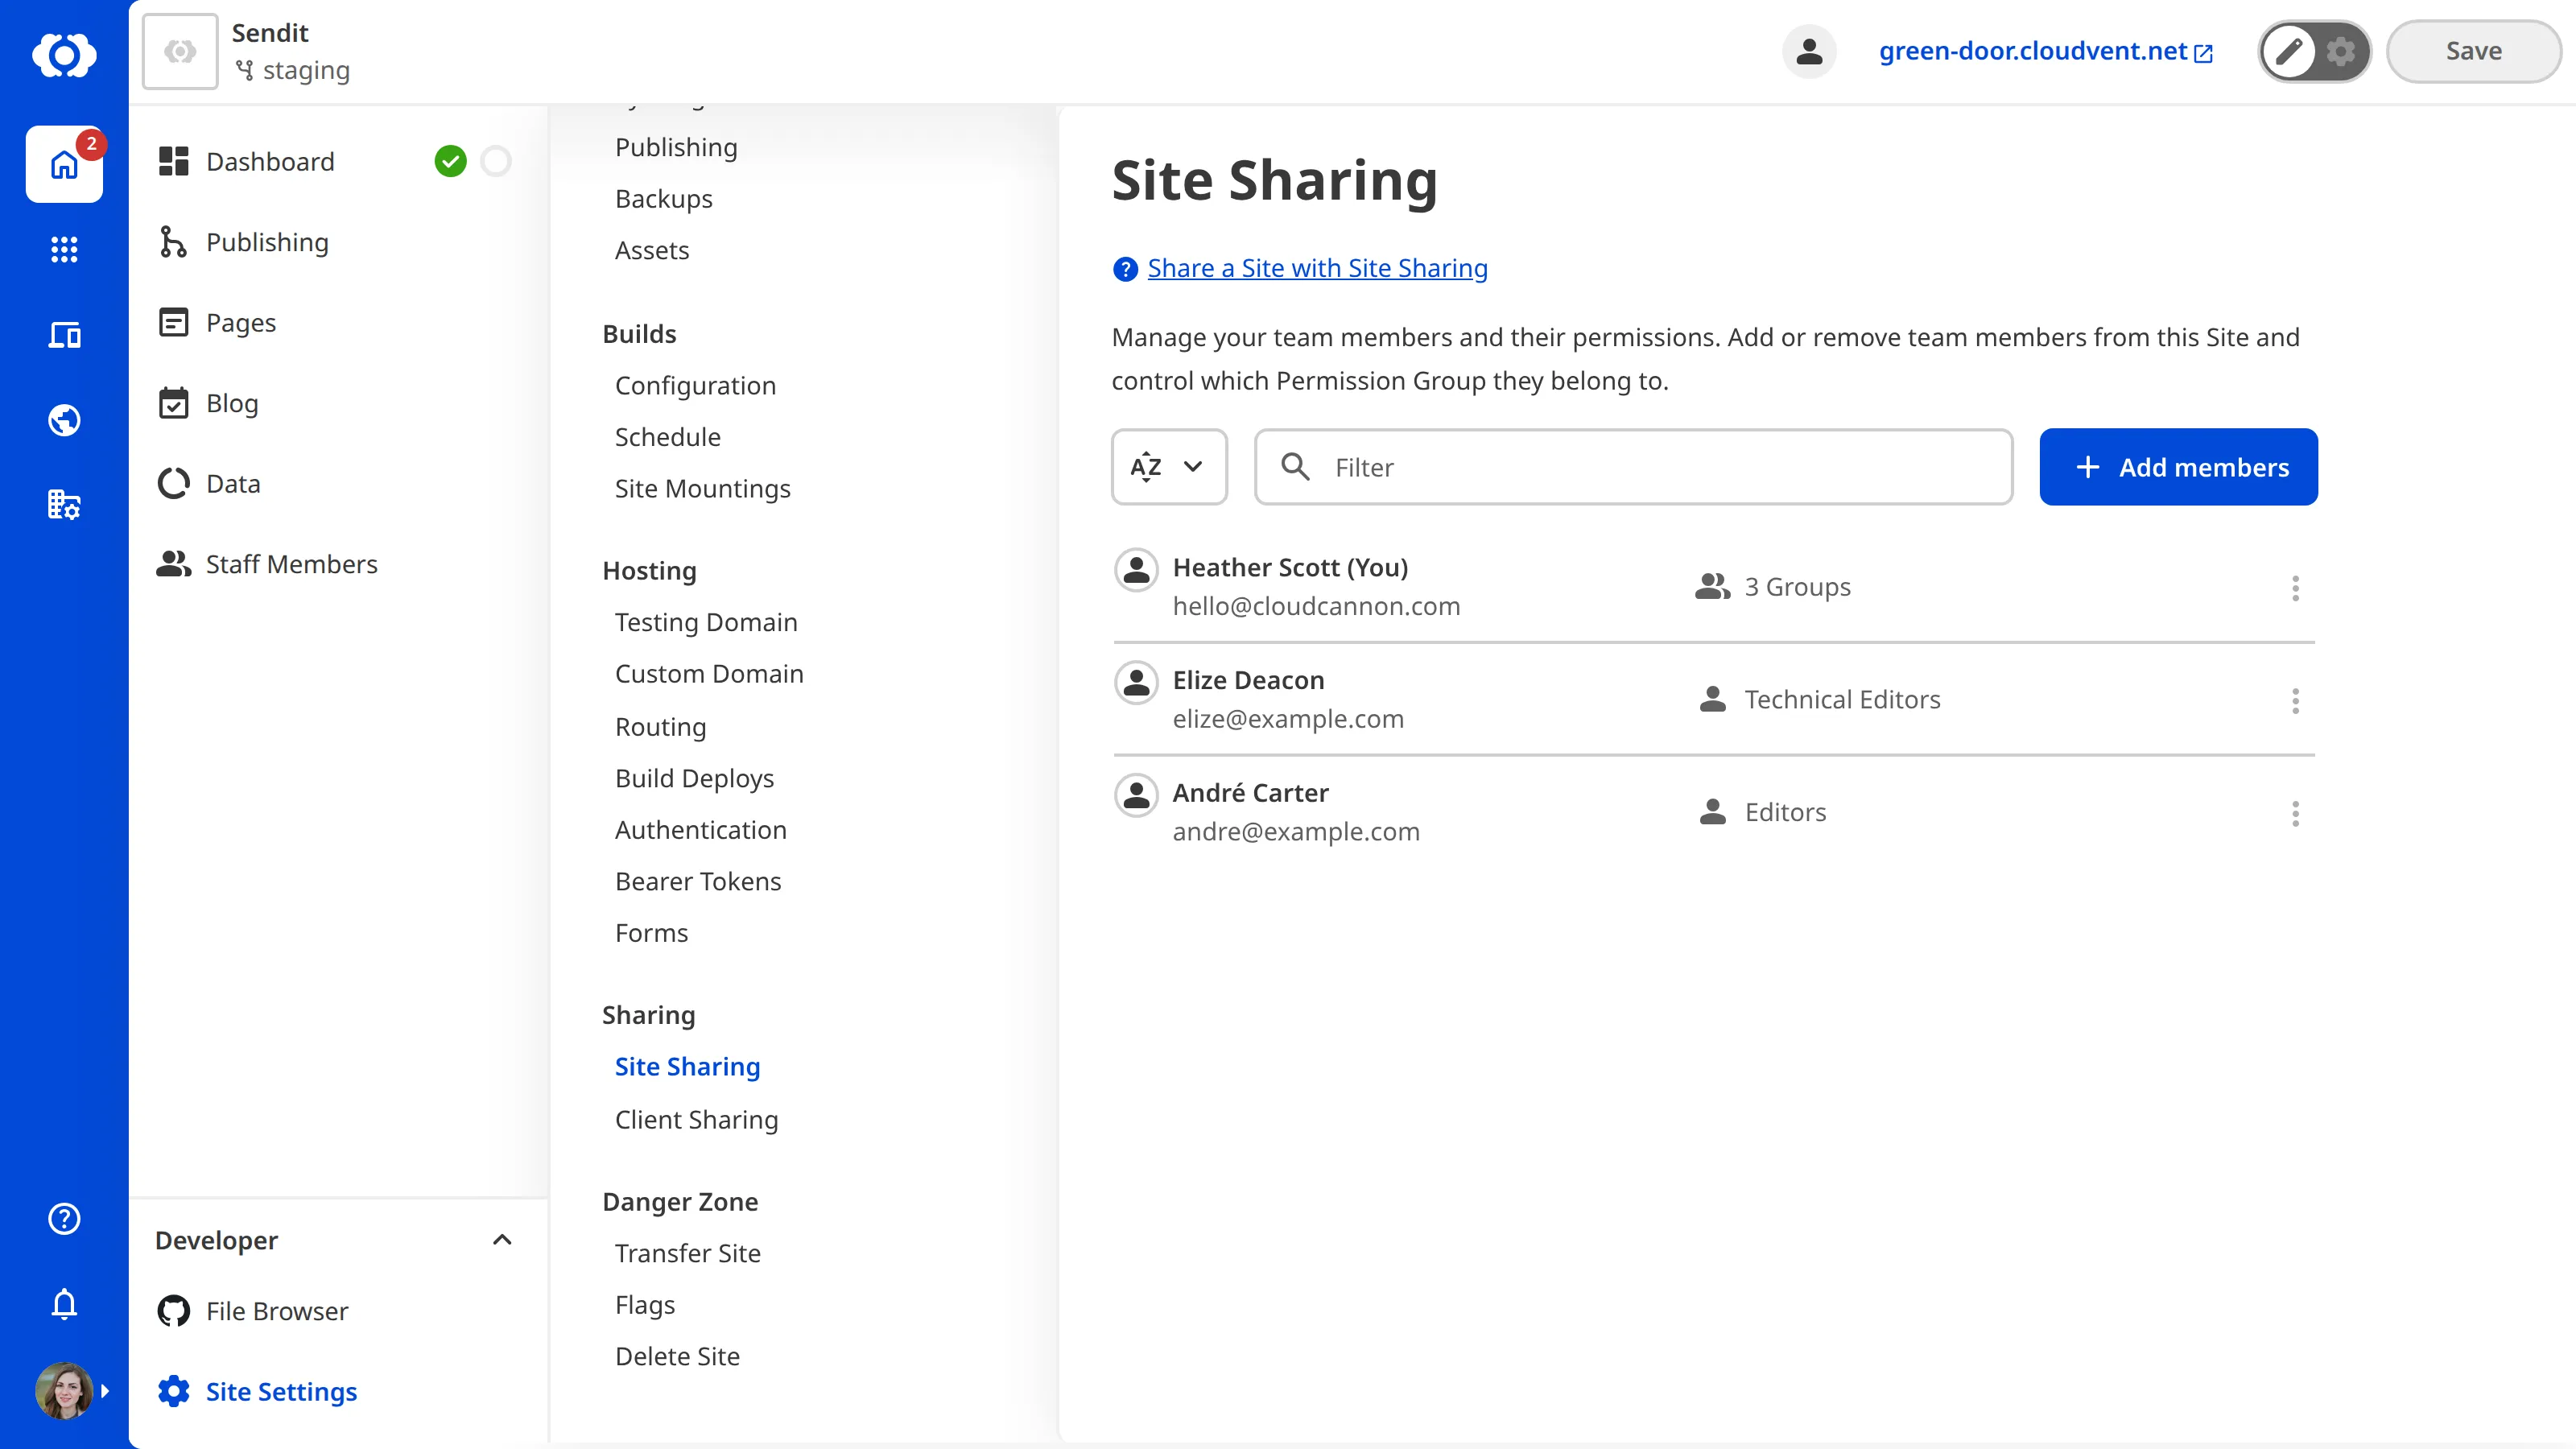The image size is (2576, 1449).
Task: Open André Carter's three-dot options menu
Action: [2295, 814]
